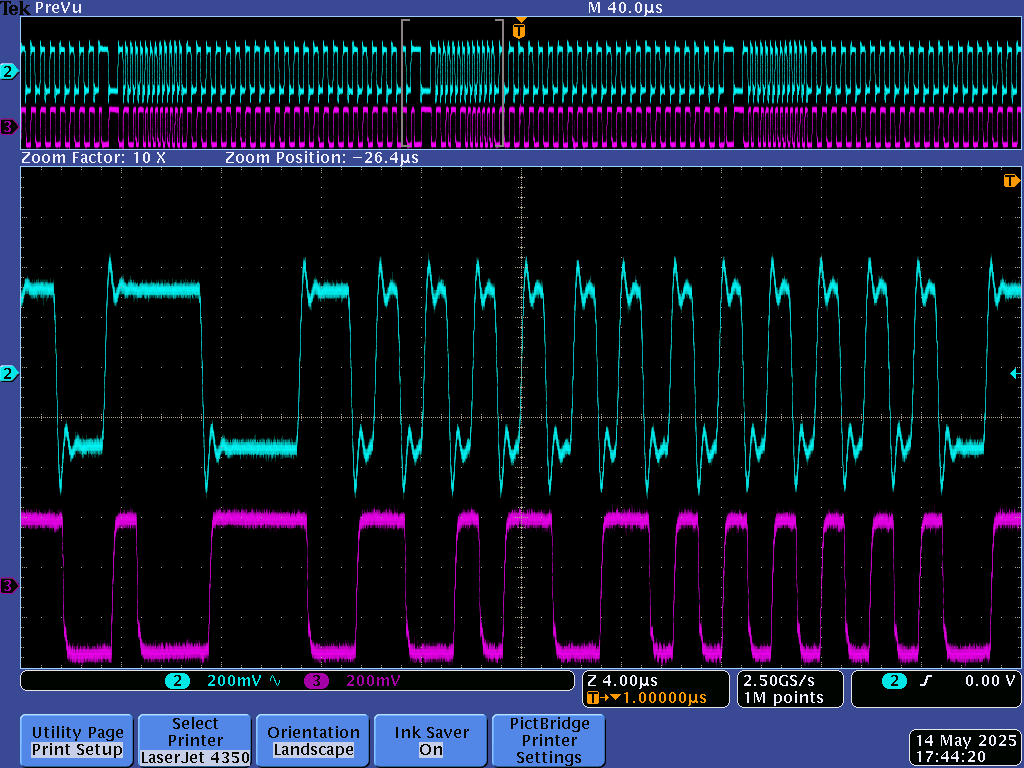Toggle channel 3 magenta 200mV badge
Image resolution: width=1024 pixels, height=768 pixels.
[x=317, y=681]
